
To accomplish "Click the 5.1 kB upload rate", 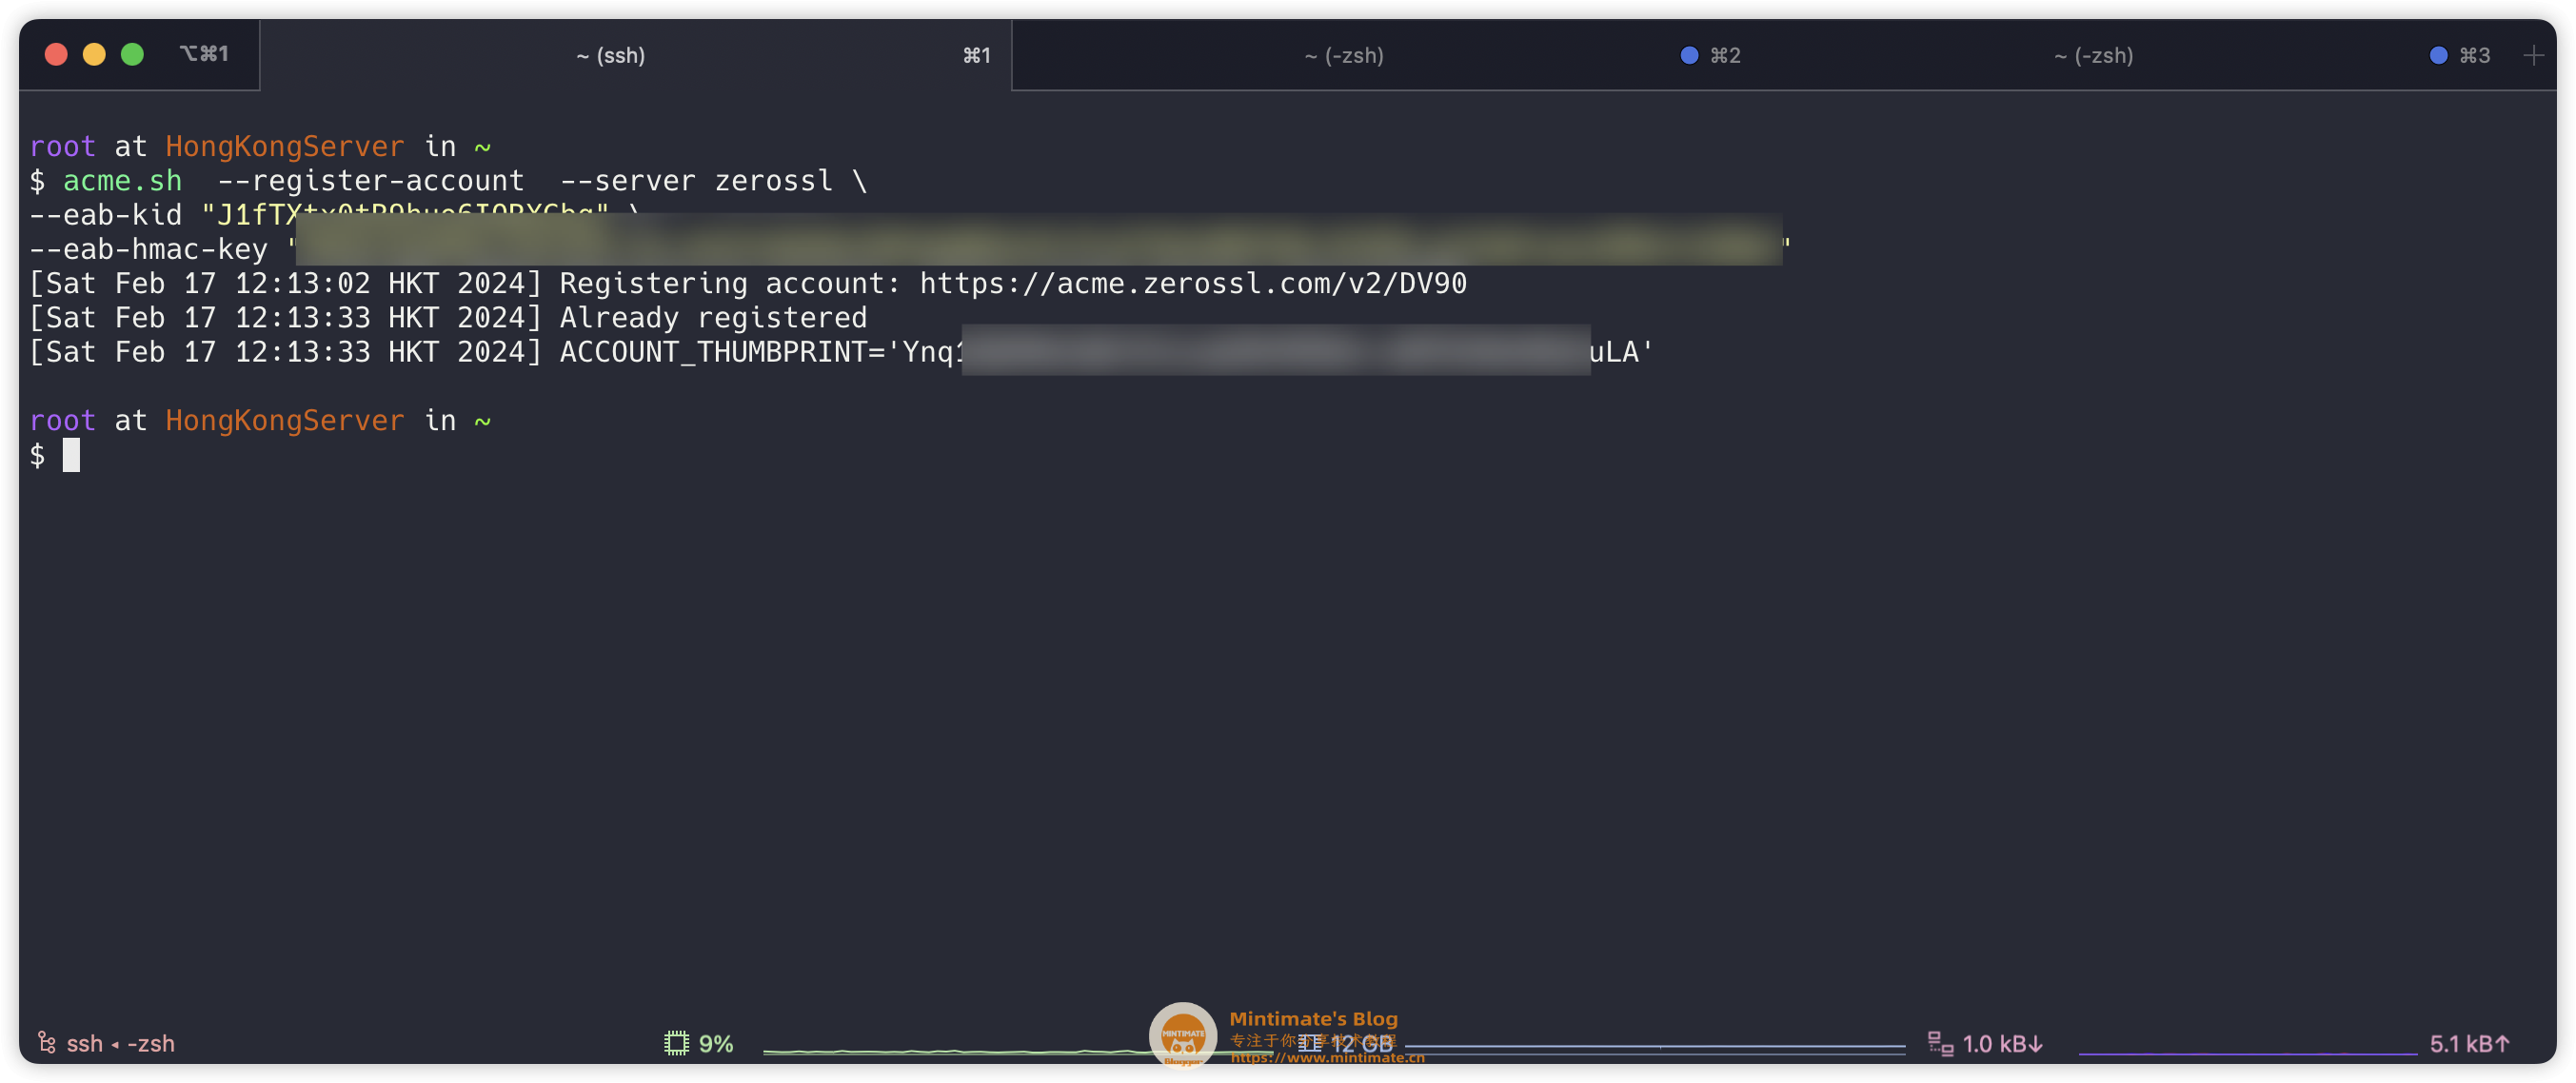I will click(x=2469, y=1043).
